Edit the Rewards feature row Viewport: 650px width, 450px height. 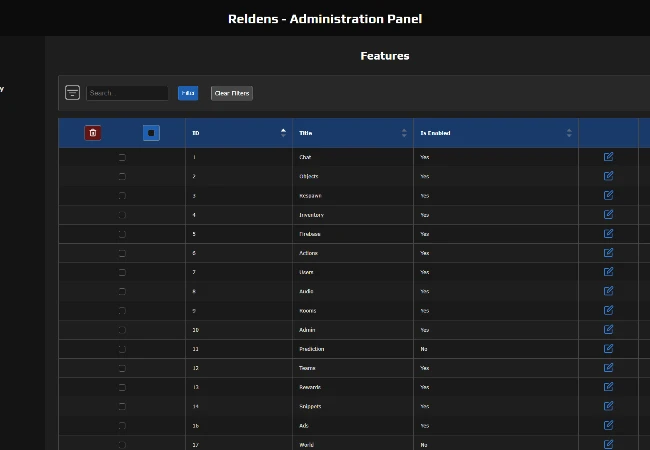click(x=608, y=387)
